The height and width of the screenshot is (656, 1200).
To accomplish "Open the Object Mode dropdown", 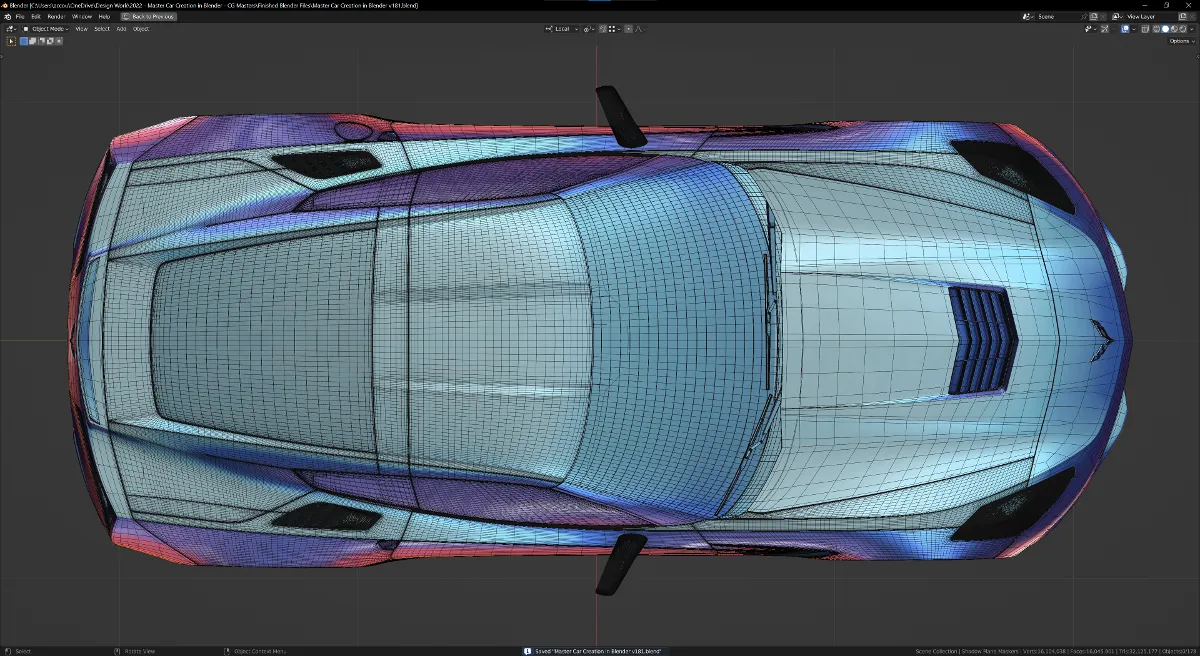I will (45, 29).
